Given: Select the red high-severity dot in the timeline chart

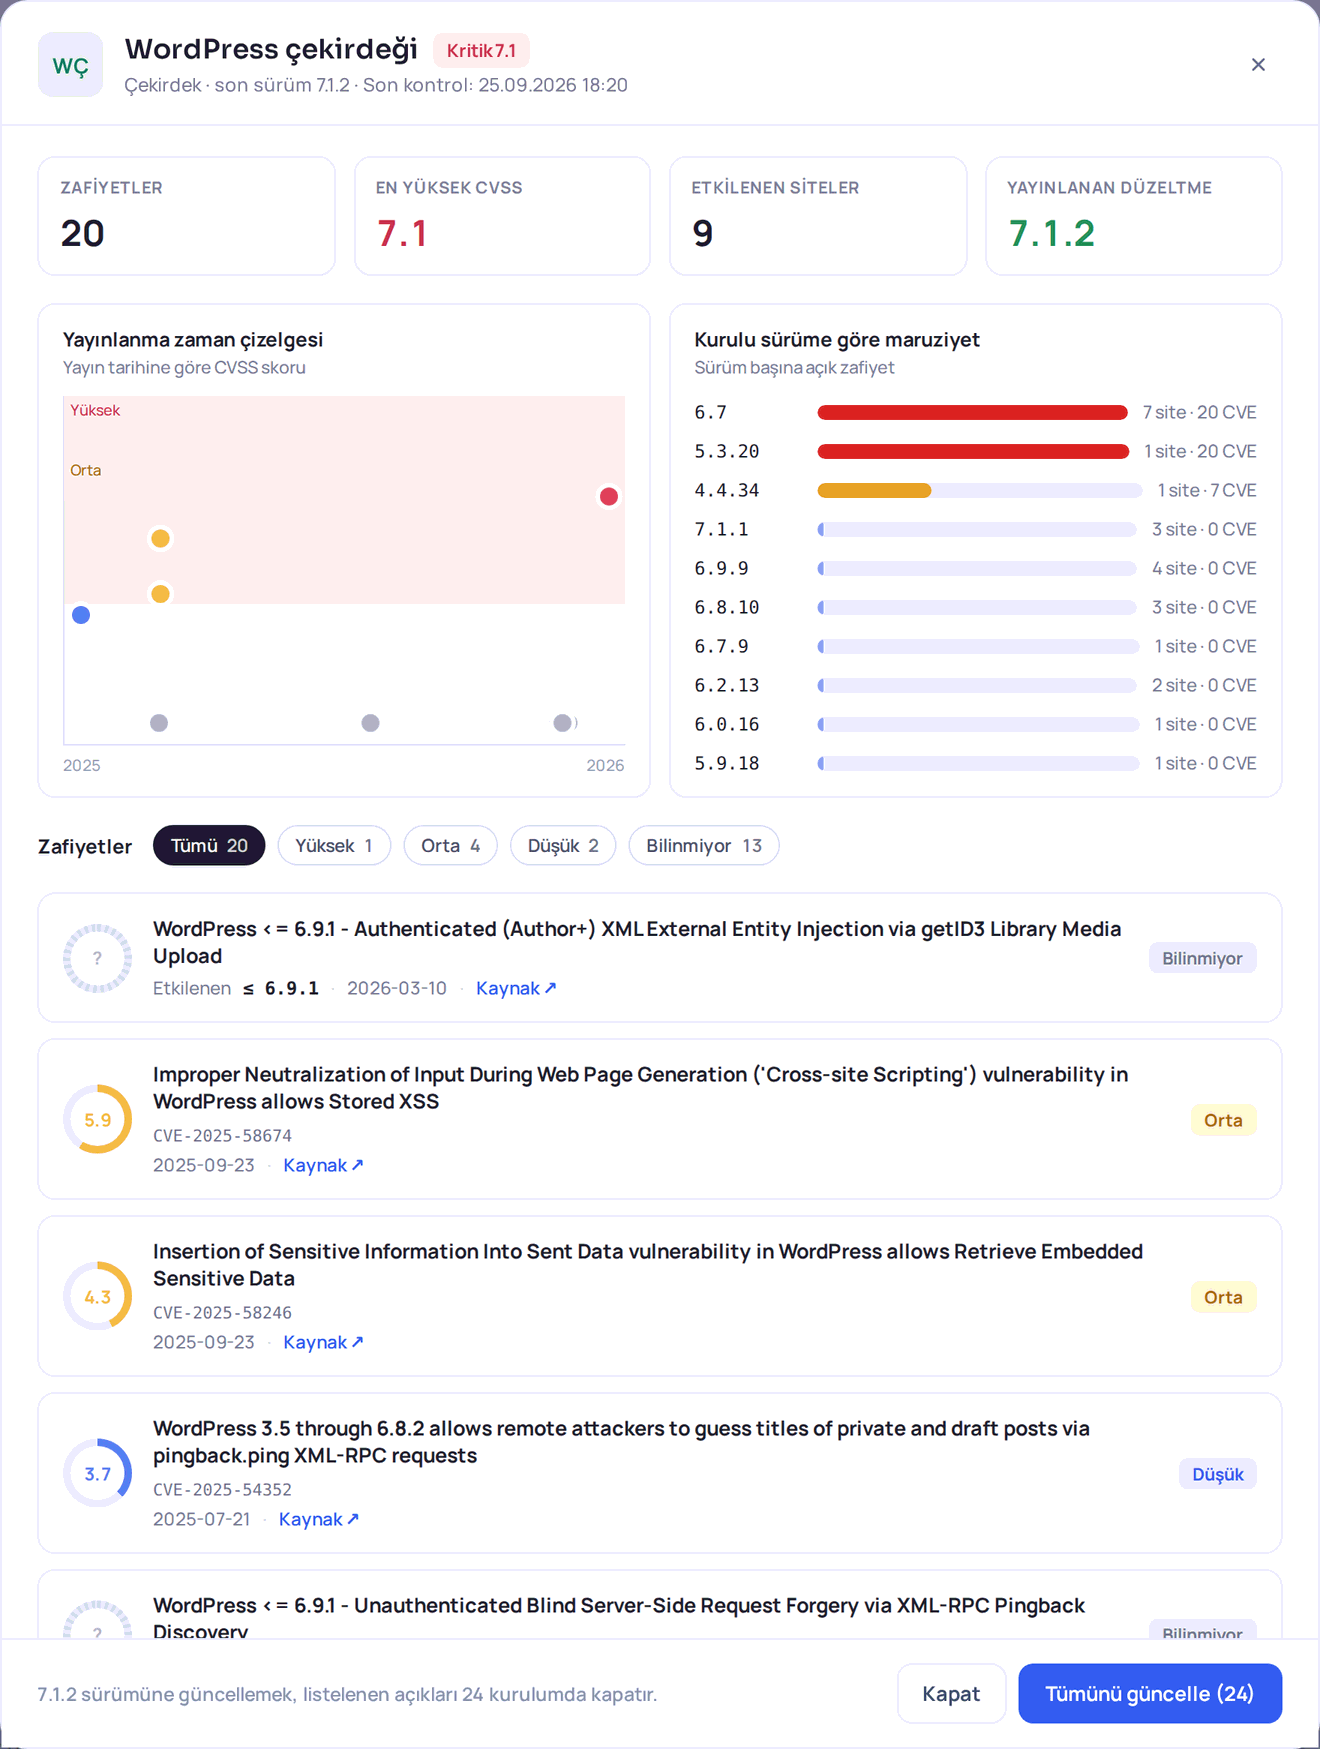Looking at the screenshot, I should point(608,497).
